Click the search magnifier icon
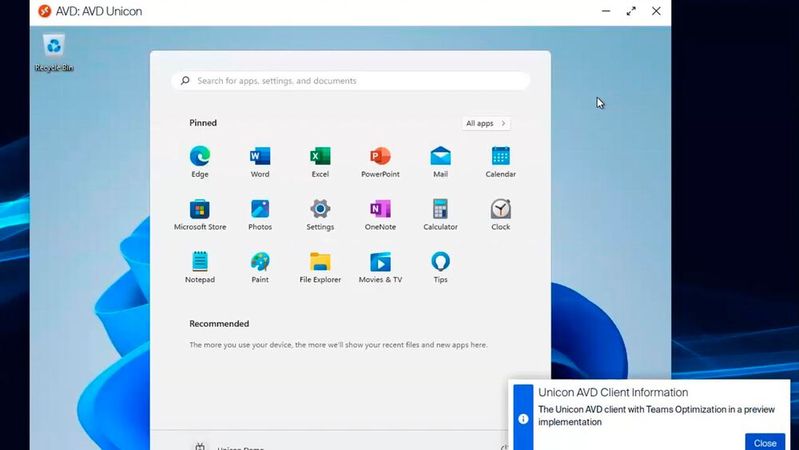Screen dimensions: 799x450 [x=185, y=81]
